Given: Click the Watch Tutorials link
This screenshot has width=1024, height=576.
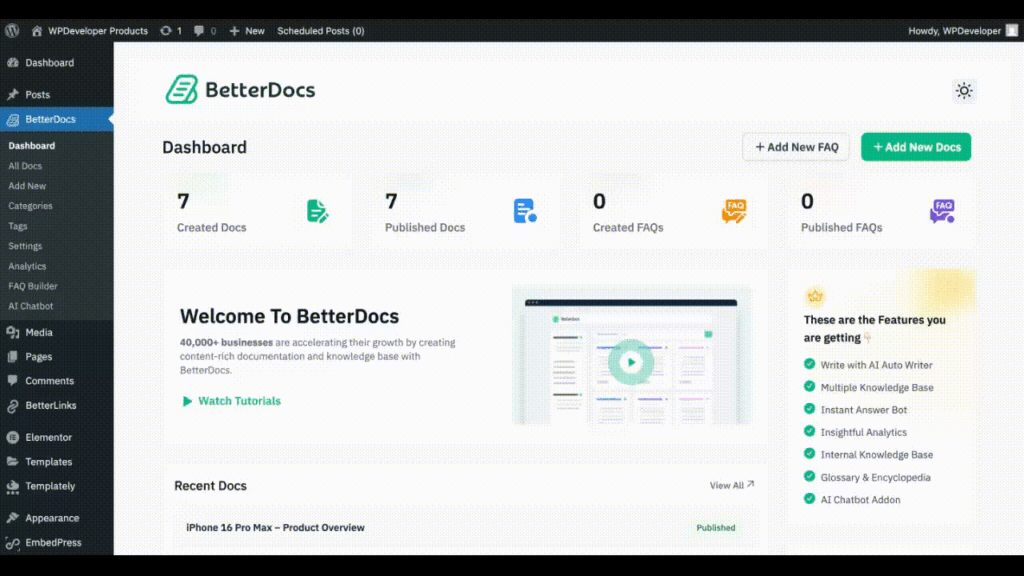Looking at the screenshot, I should point(231,401).
